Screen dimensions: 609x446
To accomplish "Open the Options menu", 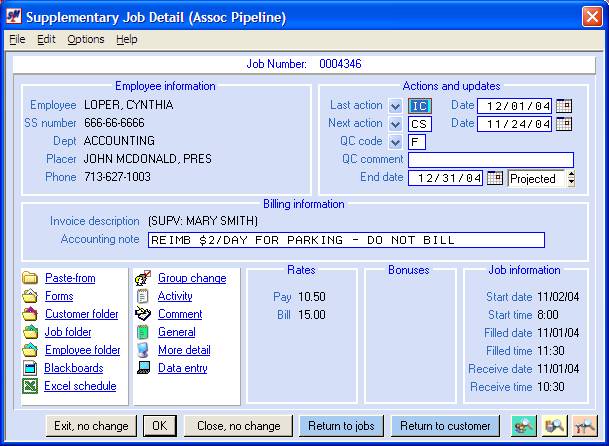I will coord(86,39).
